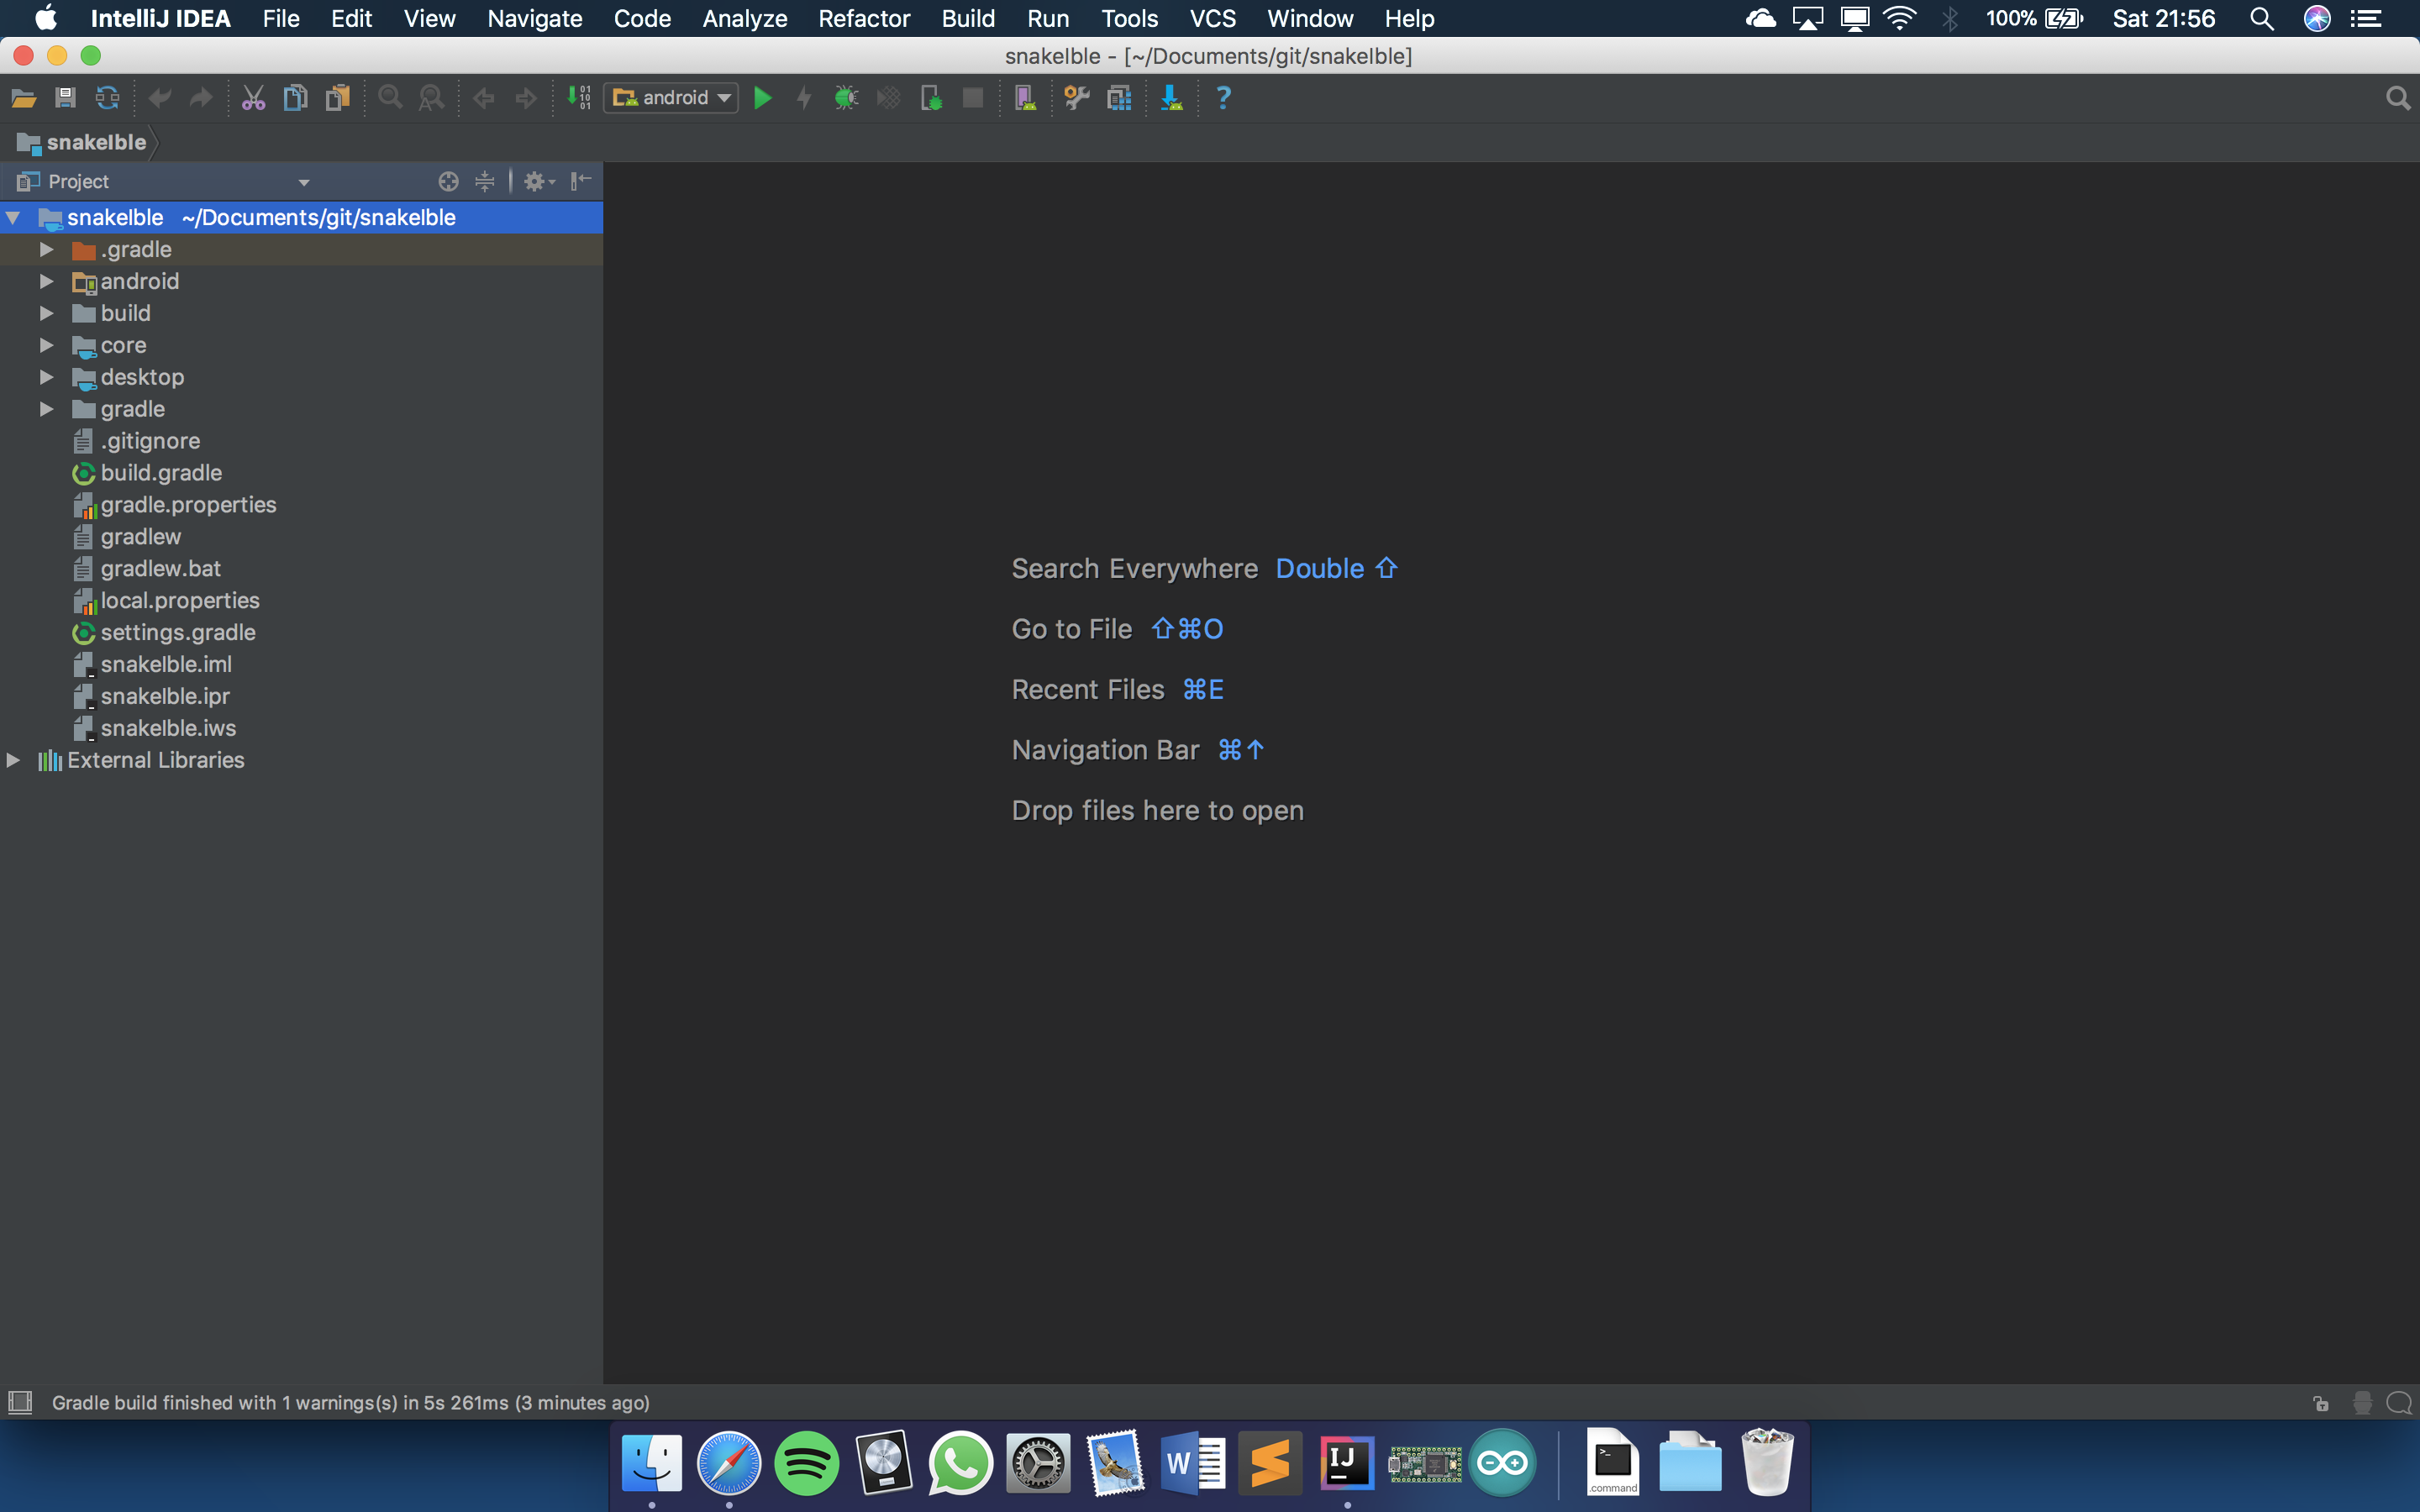Screen dimensions: 2420x1512
Task: Open the Attach debugger to Android process icon
Action: pyautogui.click(x=930, y=97)
